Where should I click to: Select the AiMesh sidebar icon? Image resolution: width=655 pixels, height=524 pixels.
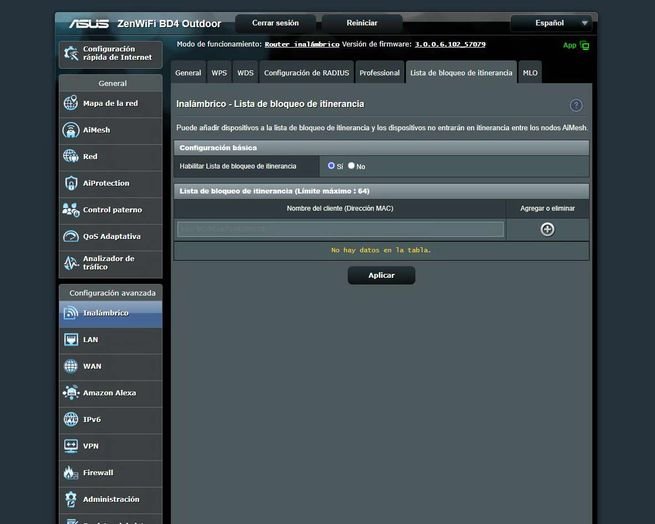coord(71,130)
